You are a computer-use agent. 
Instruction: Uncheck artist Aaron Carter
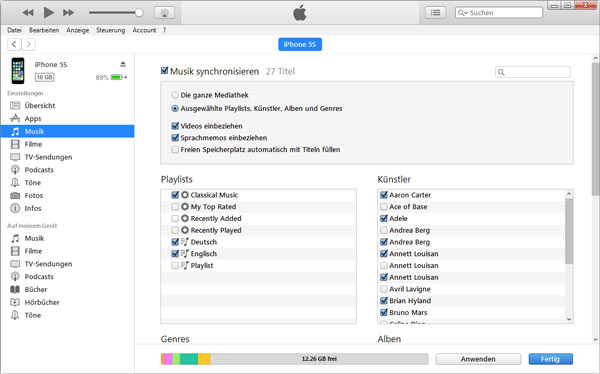[384, 195]
